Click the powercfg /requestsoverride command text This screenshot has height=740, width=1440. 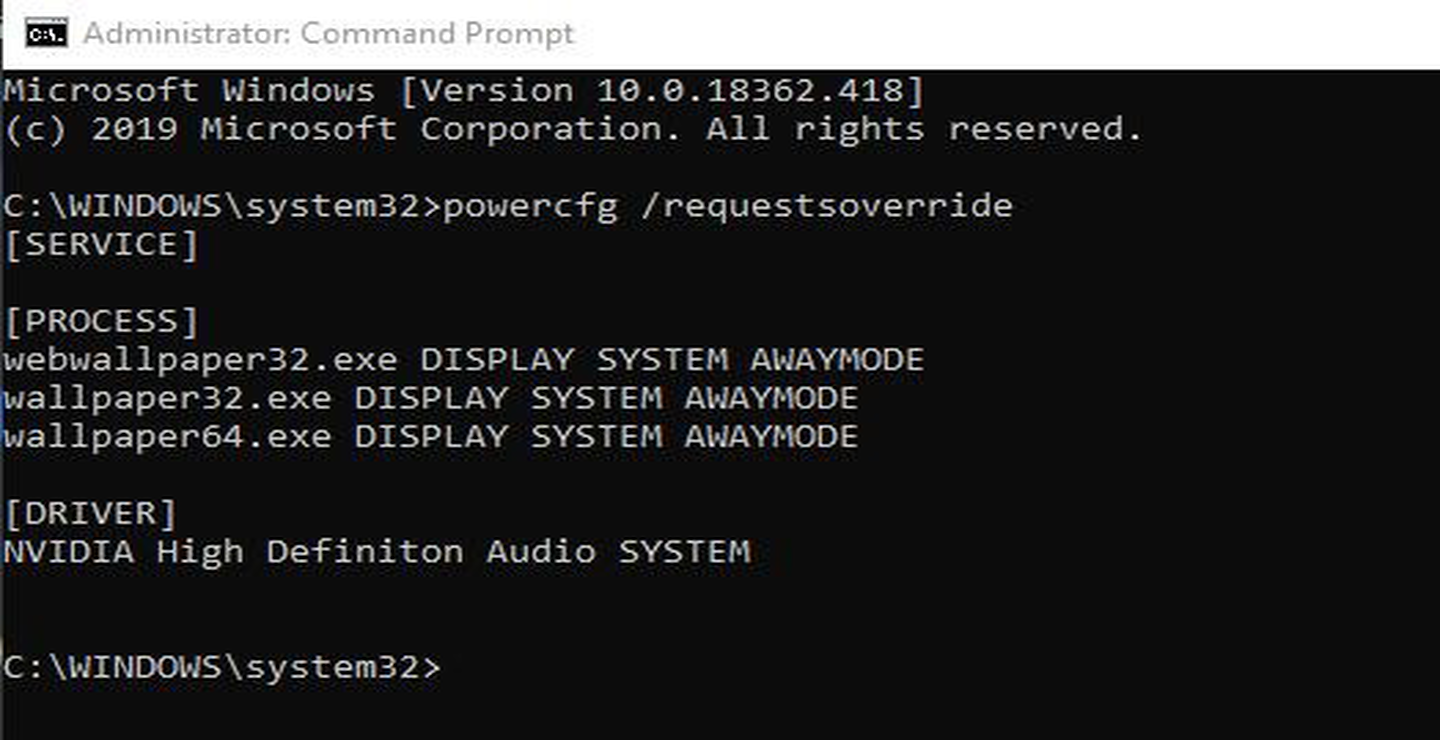tap(727, 206)
